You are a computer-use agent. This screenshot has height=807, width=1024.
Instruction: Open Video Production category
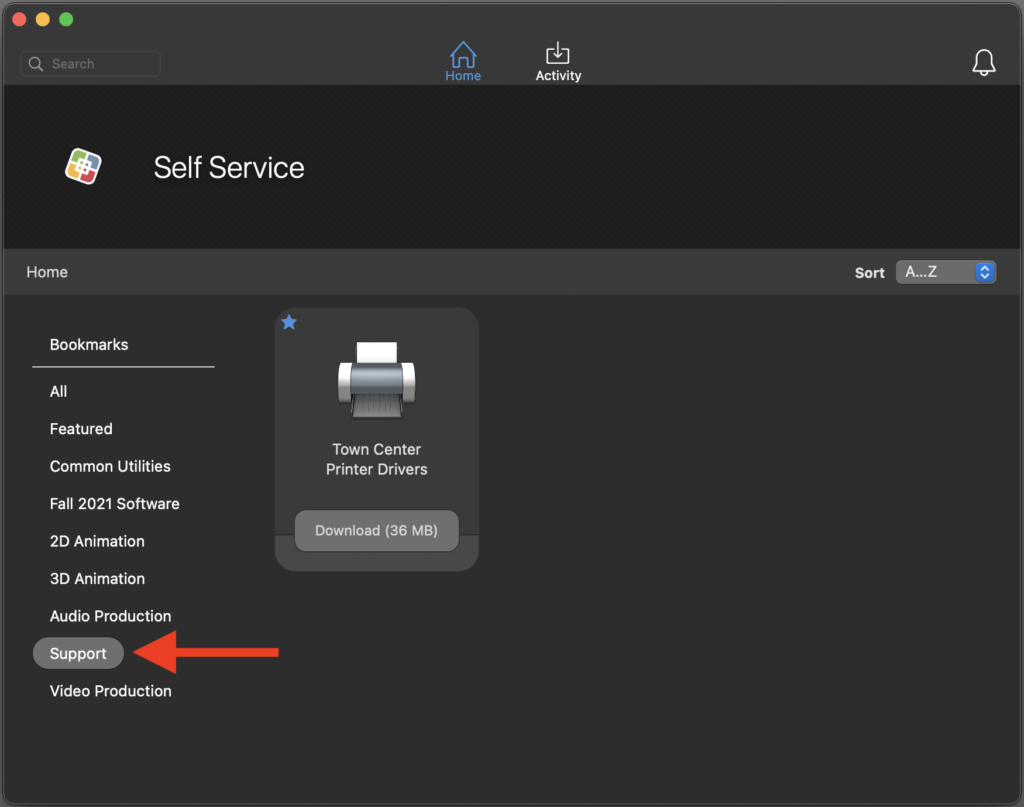coord(110,691)
